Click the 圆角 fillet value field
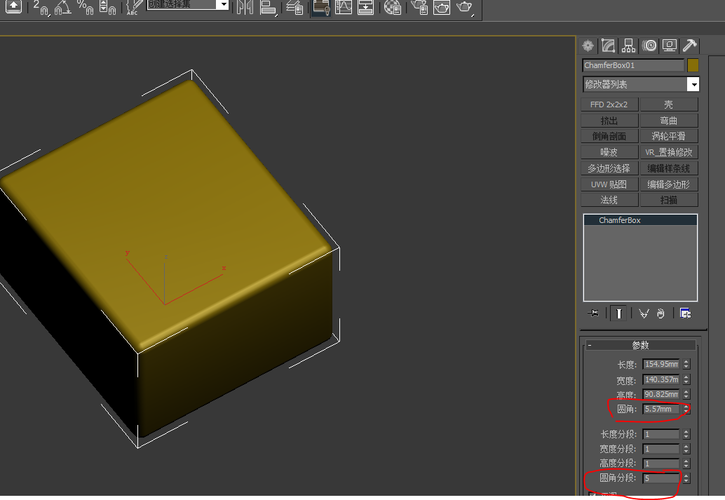The width and height of the screenshot is (725, 500). (661, 409)
